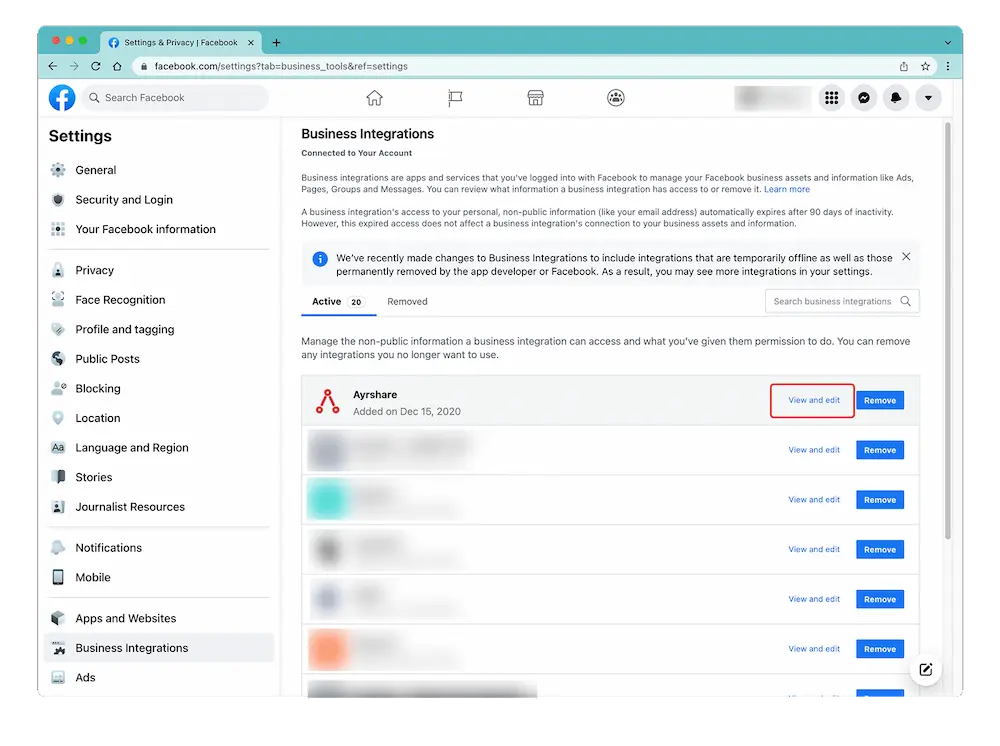Screen dimensions: 1000x746
Task: Bookmark this page with the star icon
Action: pyautogui.click(x=926, y=66)
